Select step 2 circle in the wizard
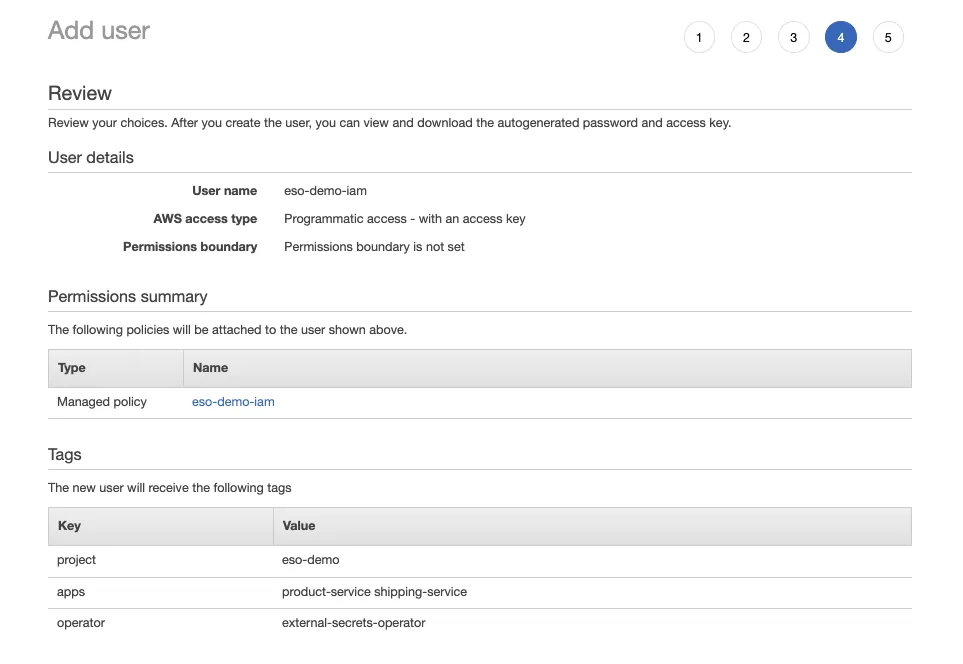 click(746, 36)
